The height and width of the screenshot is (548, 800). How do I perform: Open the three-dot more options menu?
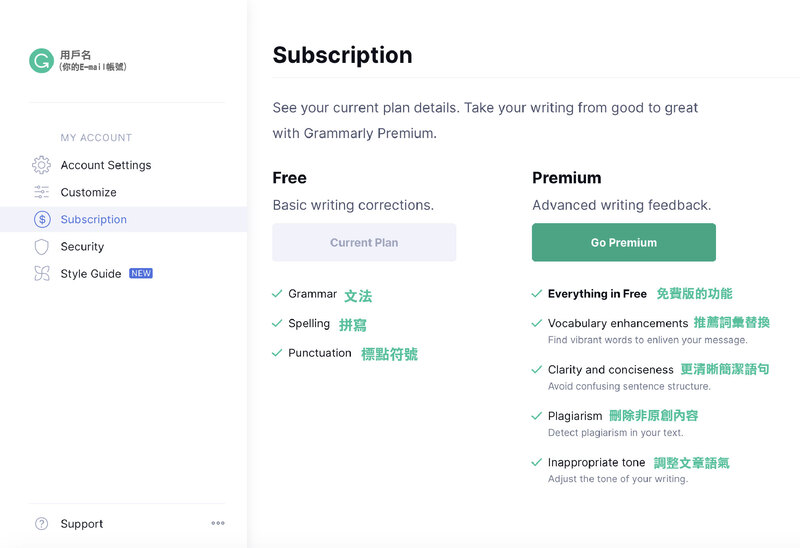point(218,523)
